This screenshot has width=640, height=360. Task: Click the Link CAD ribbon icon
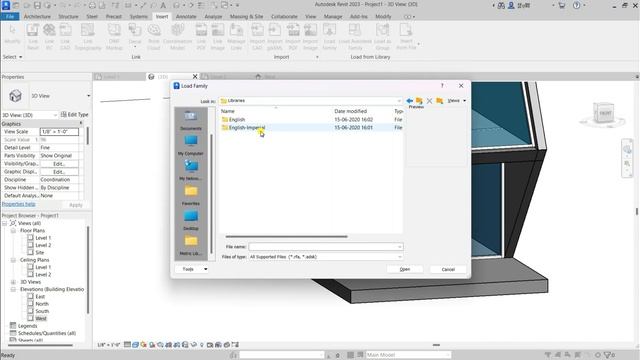click(65, 37)
